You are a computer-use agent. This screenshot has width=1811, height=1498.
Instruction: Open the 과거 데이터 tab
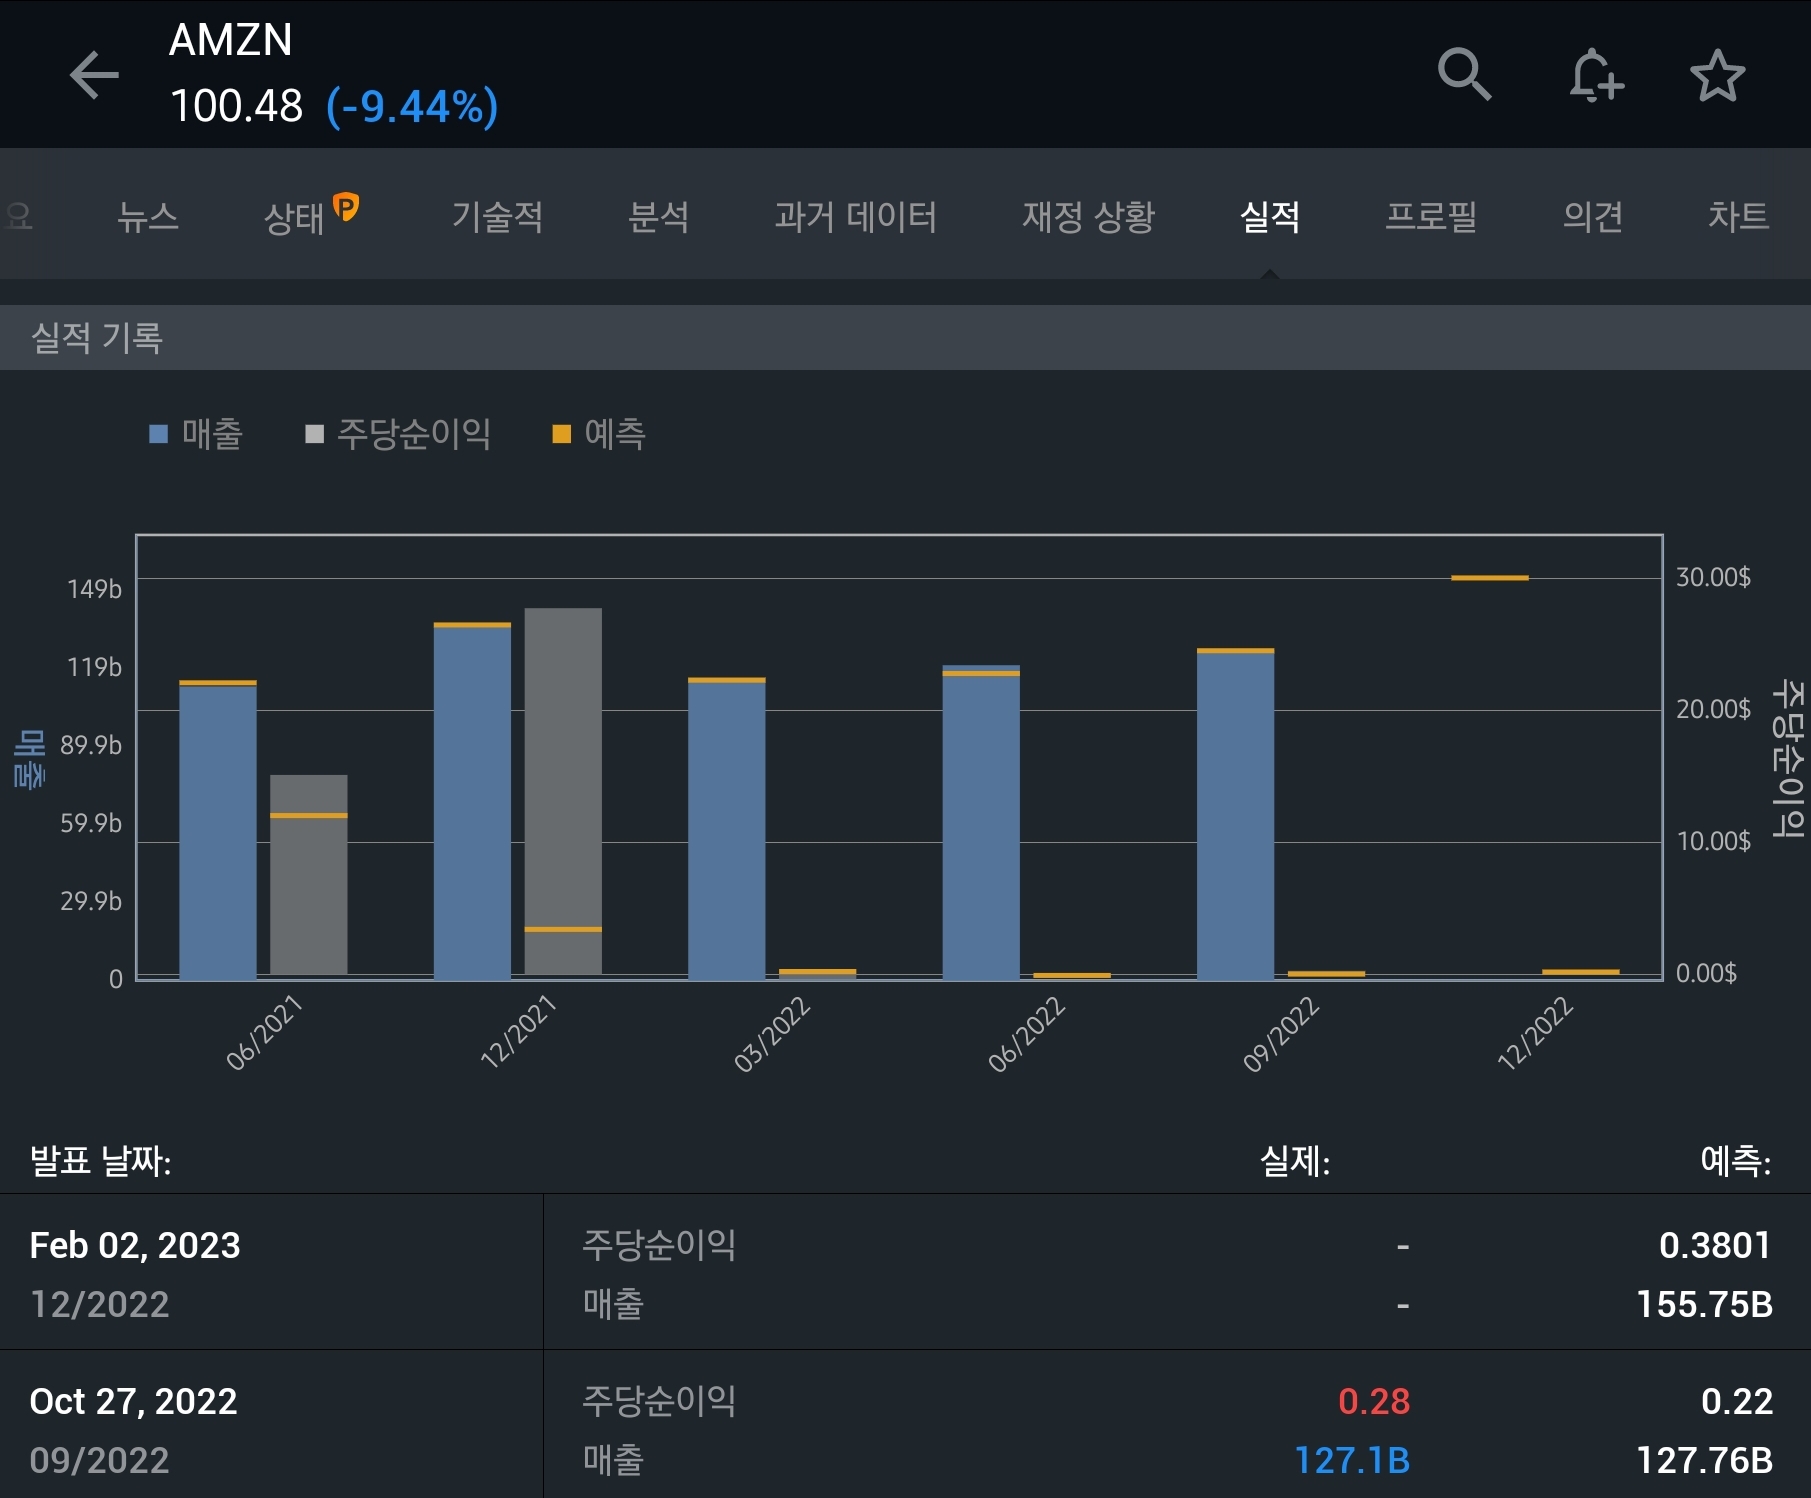(x=855, y=216)
